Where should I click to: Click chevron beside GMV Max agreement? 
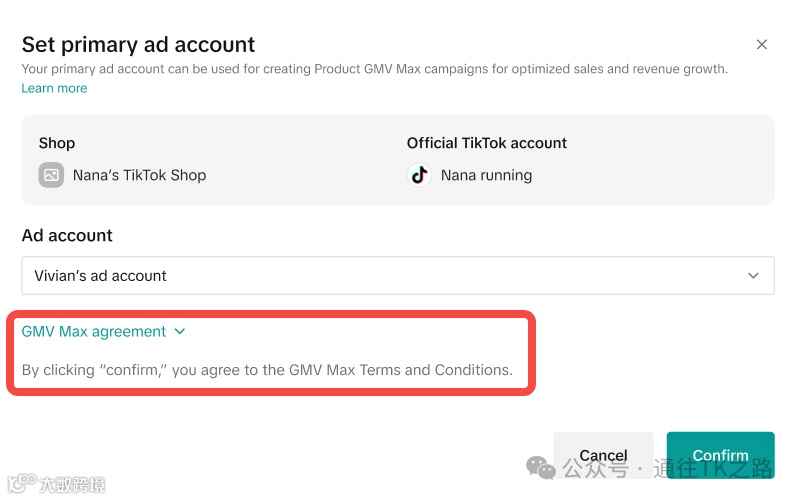coord(180,332)
